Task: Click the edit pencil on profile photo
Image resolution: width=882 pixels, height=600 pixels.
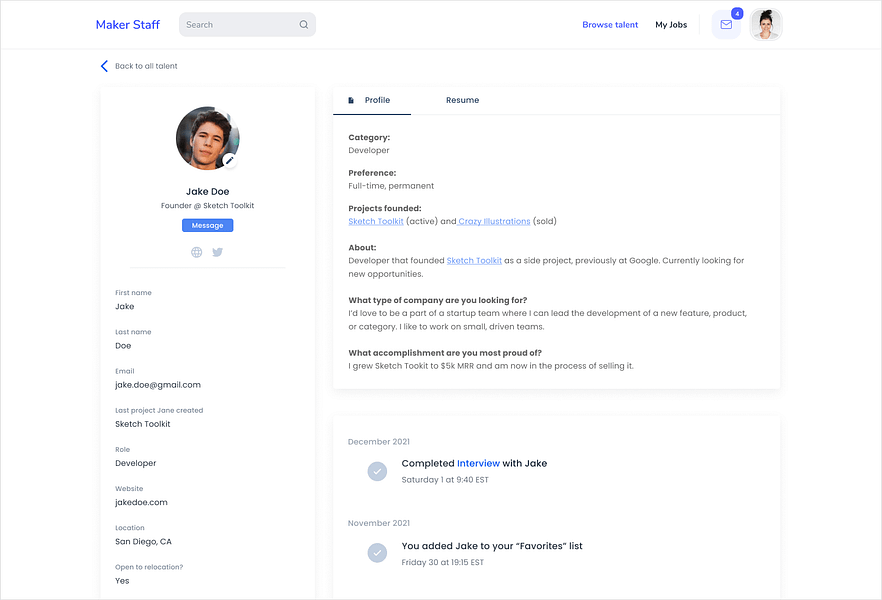Action: pos(229,160)
